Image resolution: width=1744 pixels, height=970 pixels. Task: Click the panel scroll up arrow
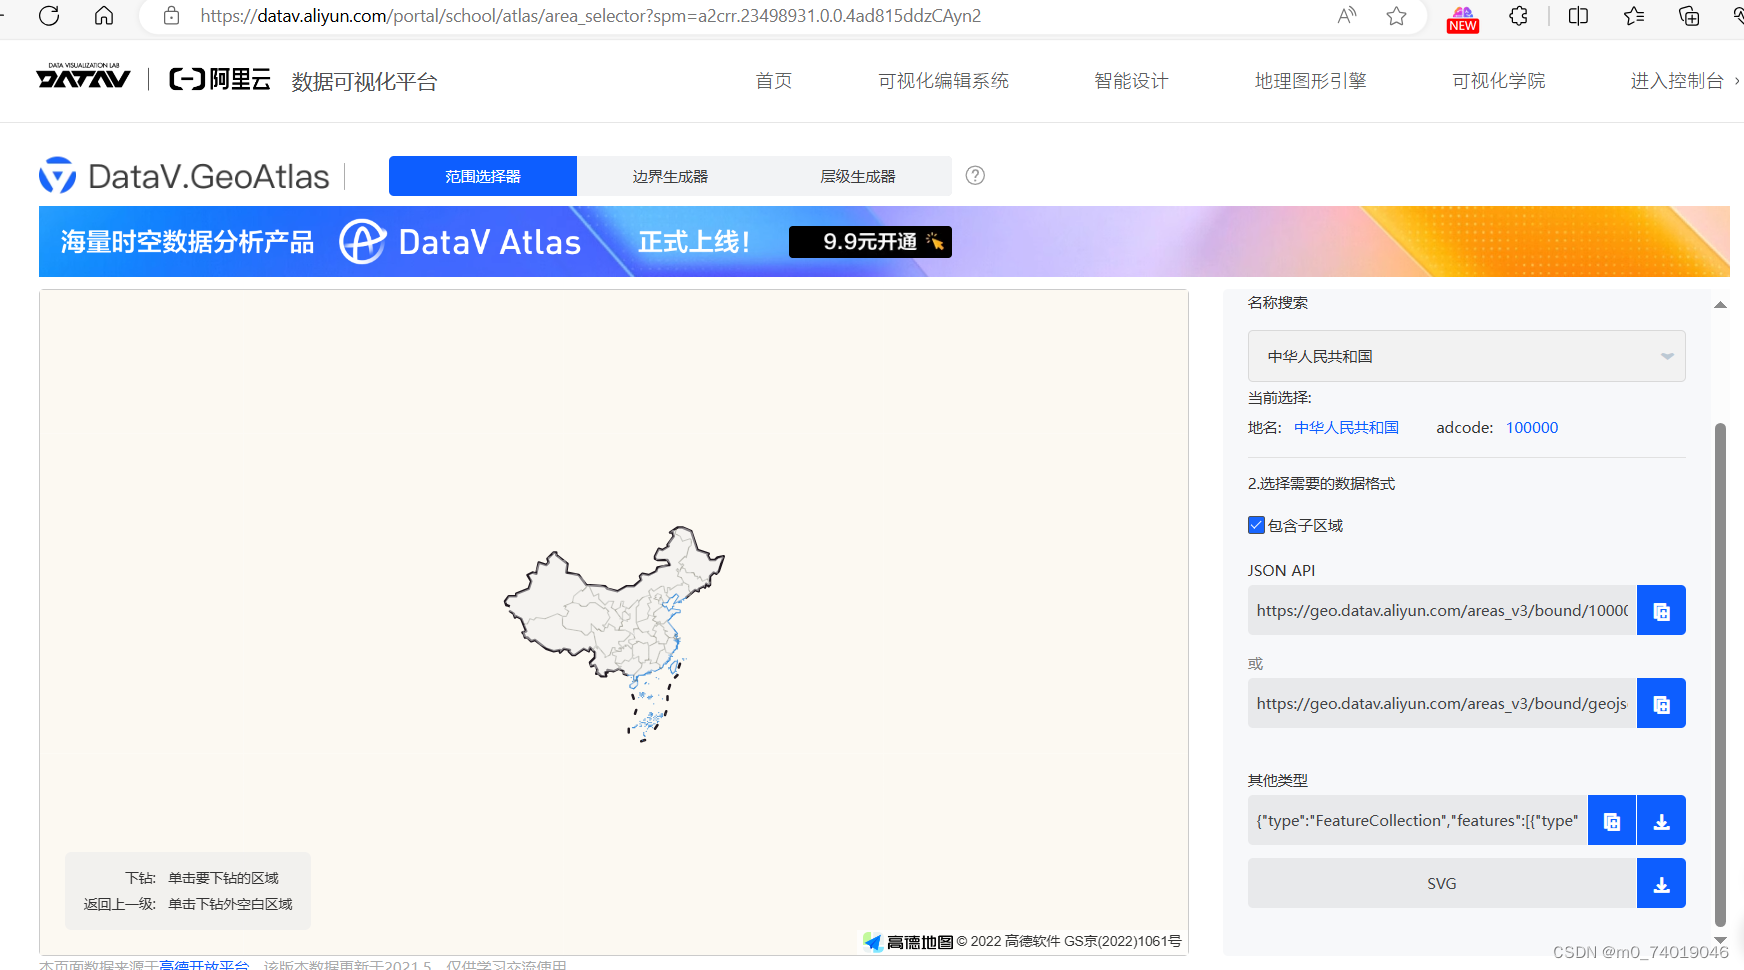[x=1720, y=304]
